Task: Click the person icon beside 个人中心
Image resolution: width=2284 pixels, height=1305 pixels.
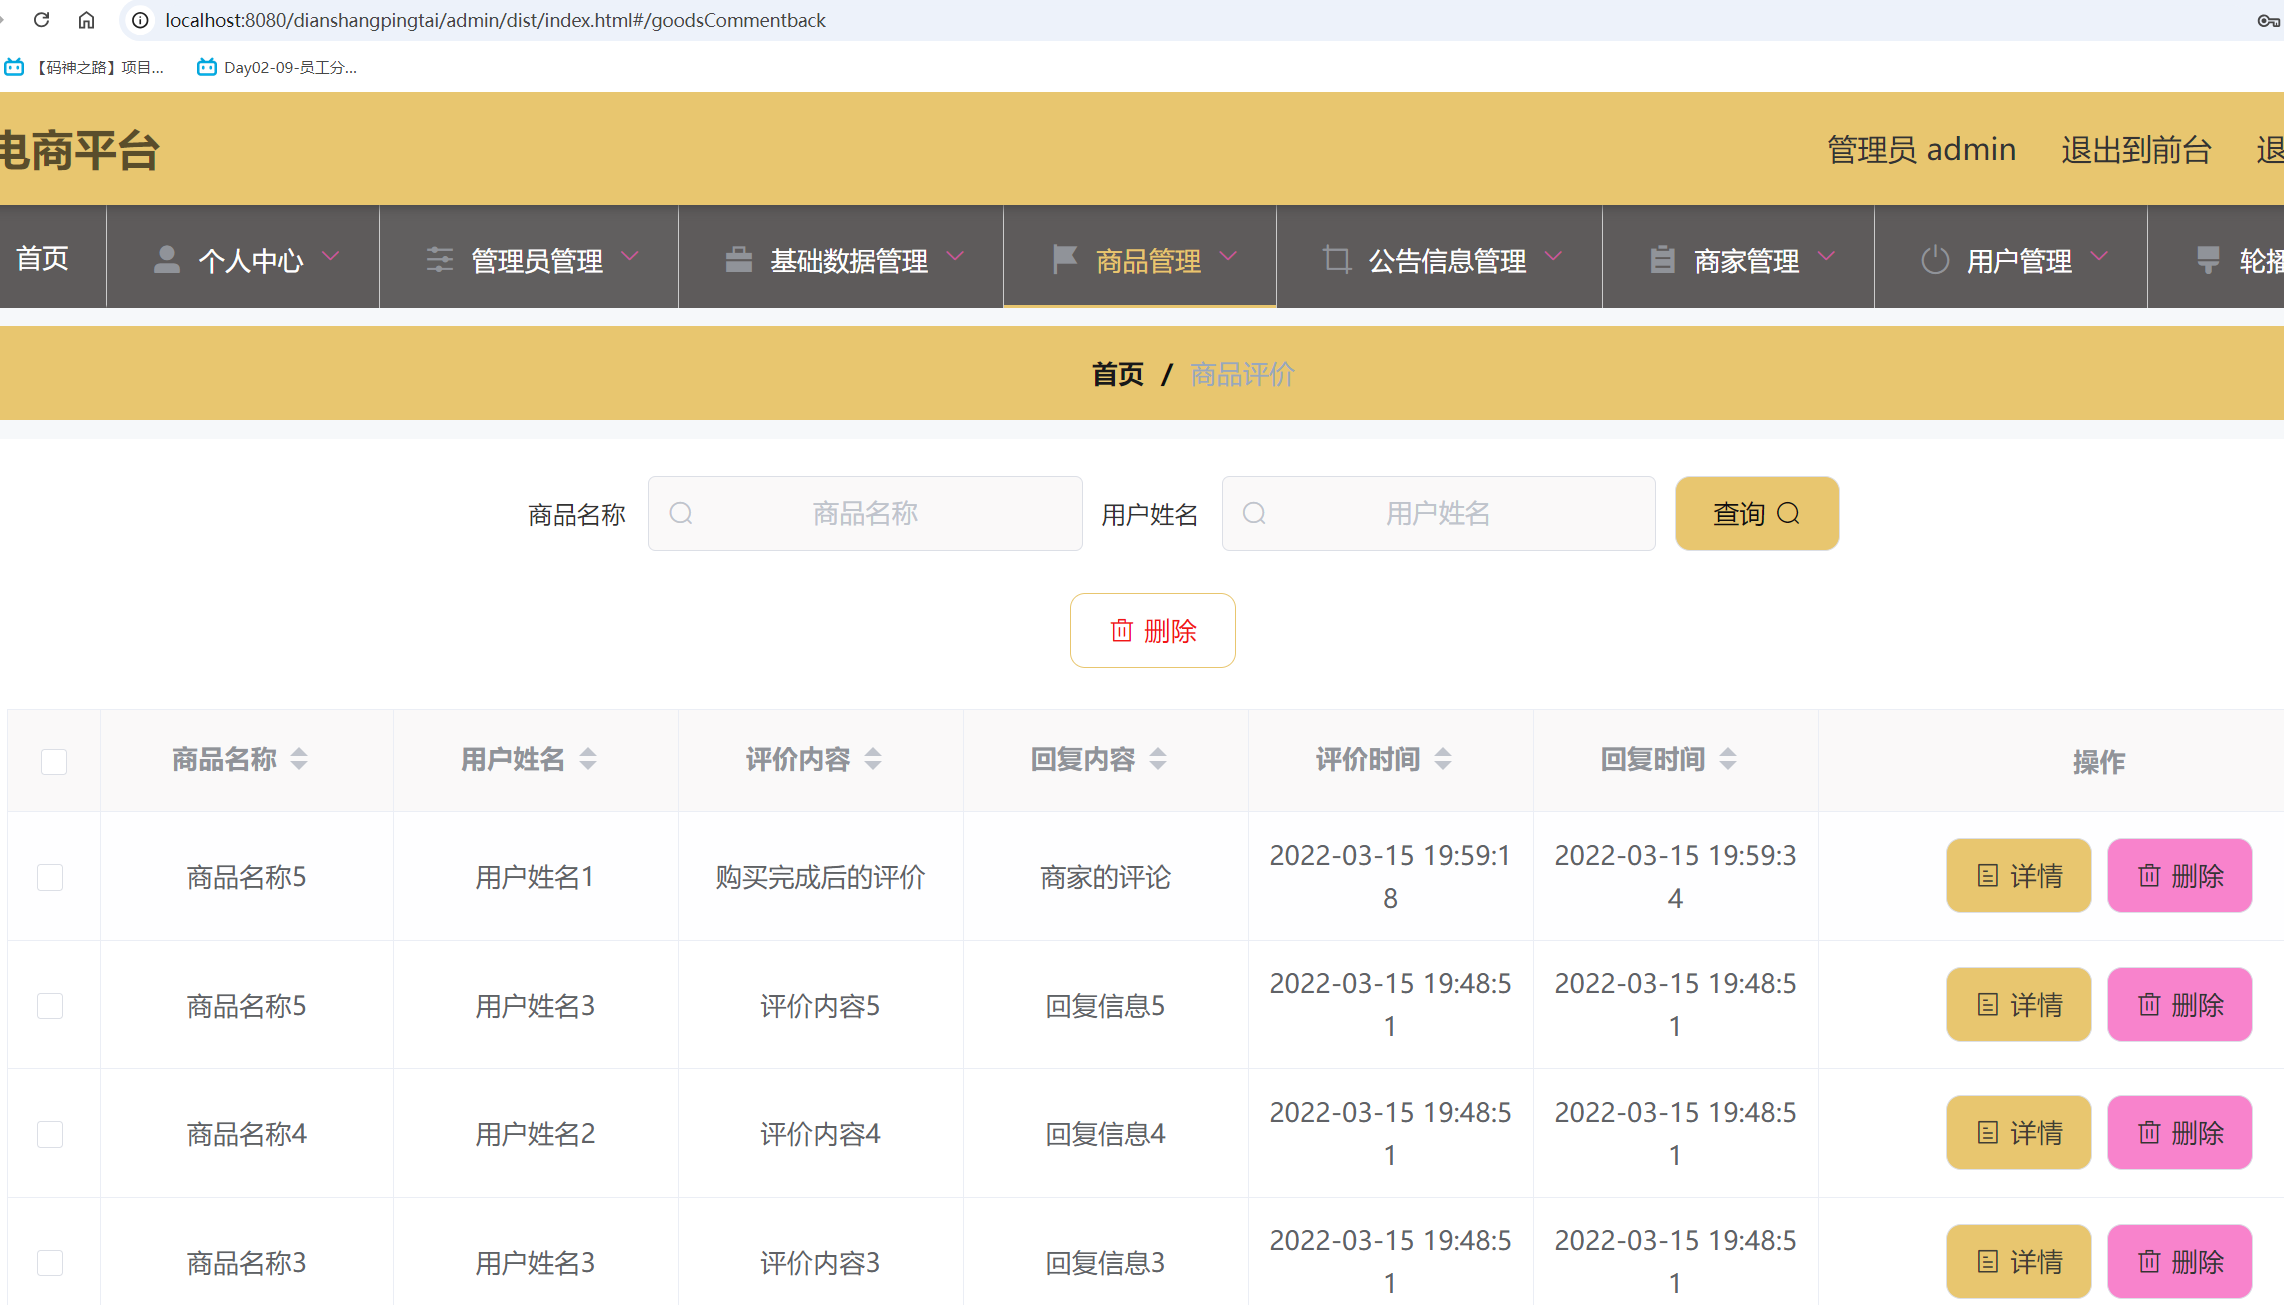Action: (167, 260)
